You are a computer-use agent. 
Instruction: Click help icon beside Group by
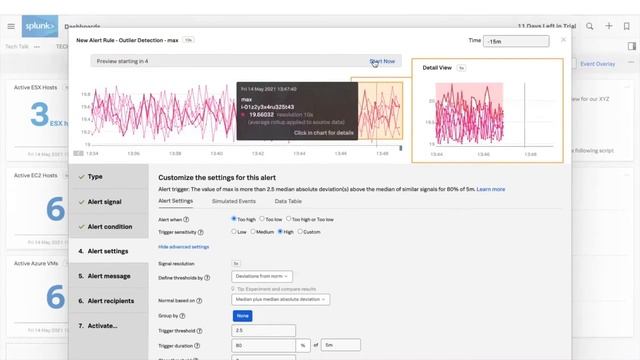point(182,316)
